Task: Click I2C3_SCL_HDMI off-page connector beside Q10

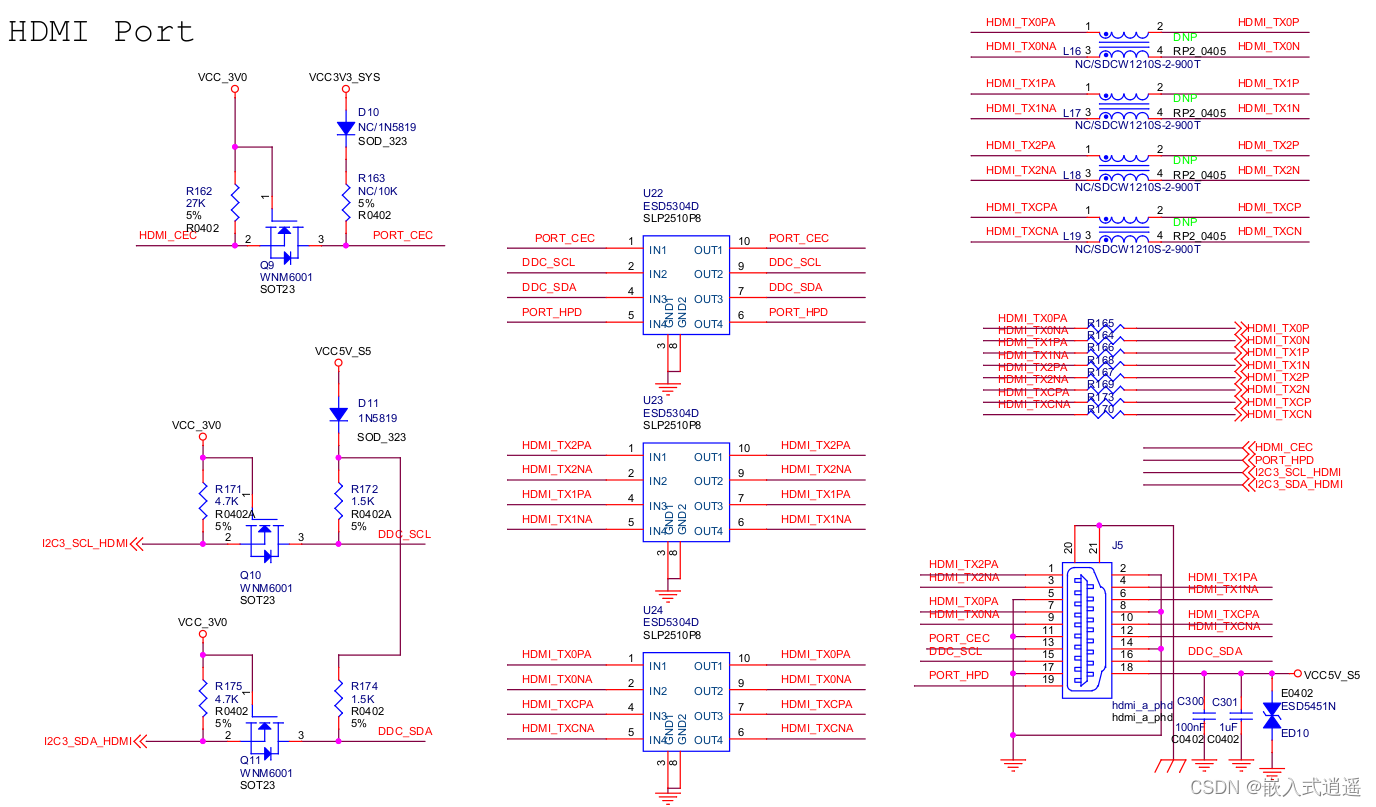Action: click(x=92, y=544)
